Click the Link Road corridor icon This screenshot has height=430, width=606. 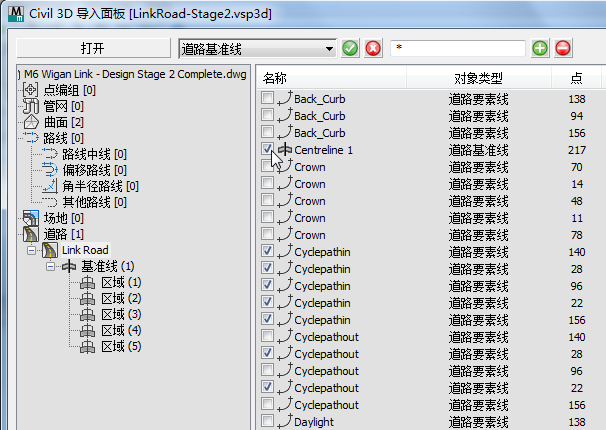pos(50,250)
